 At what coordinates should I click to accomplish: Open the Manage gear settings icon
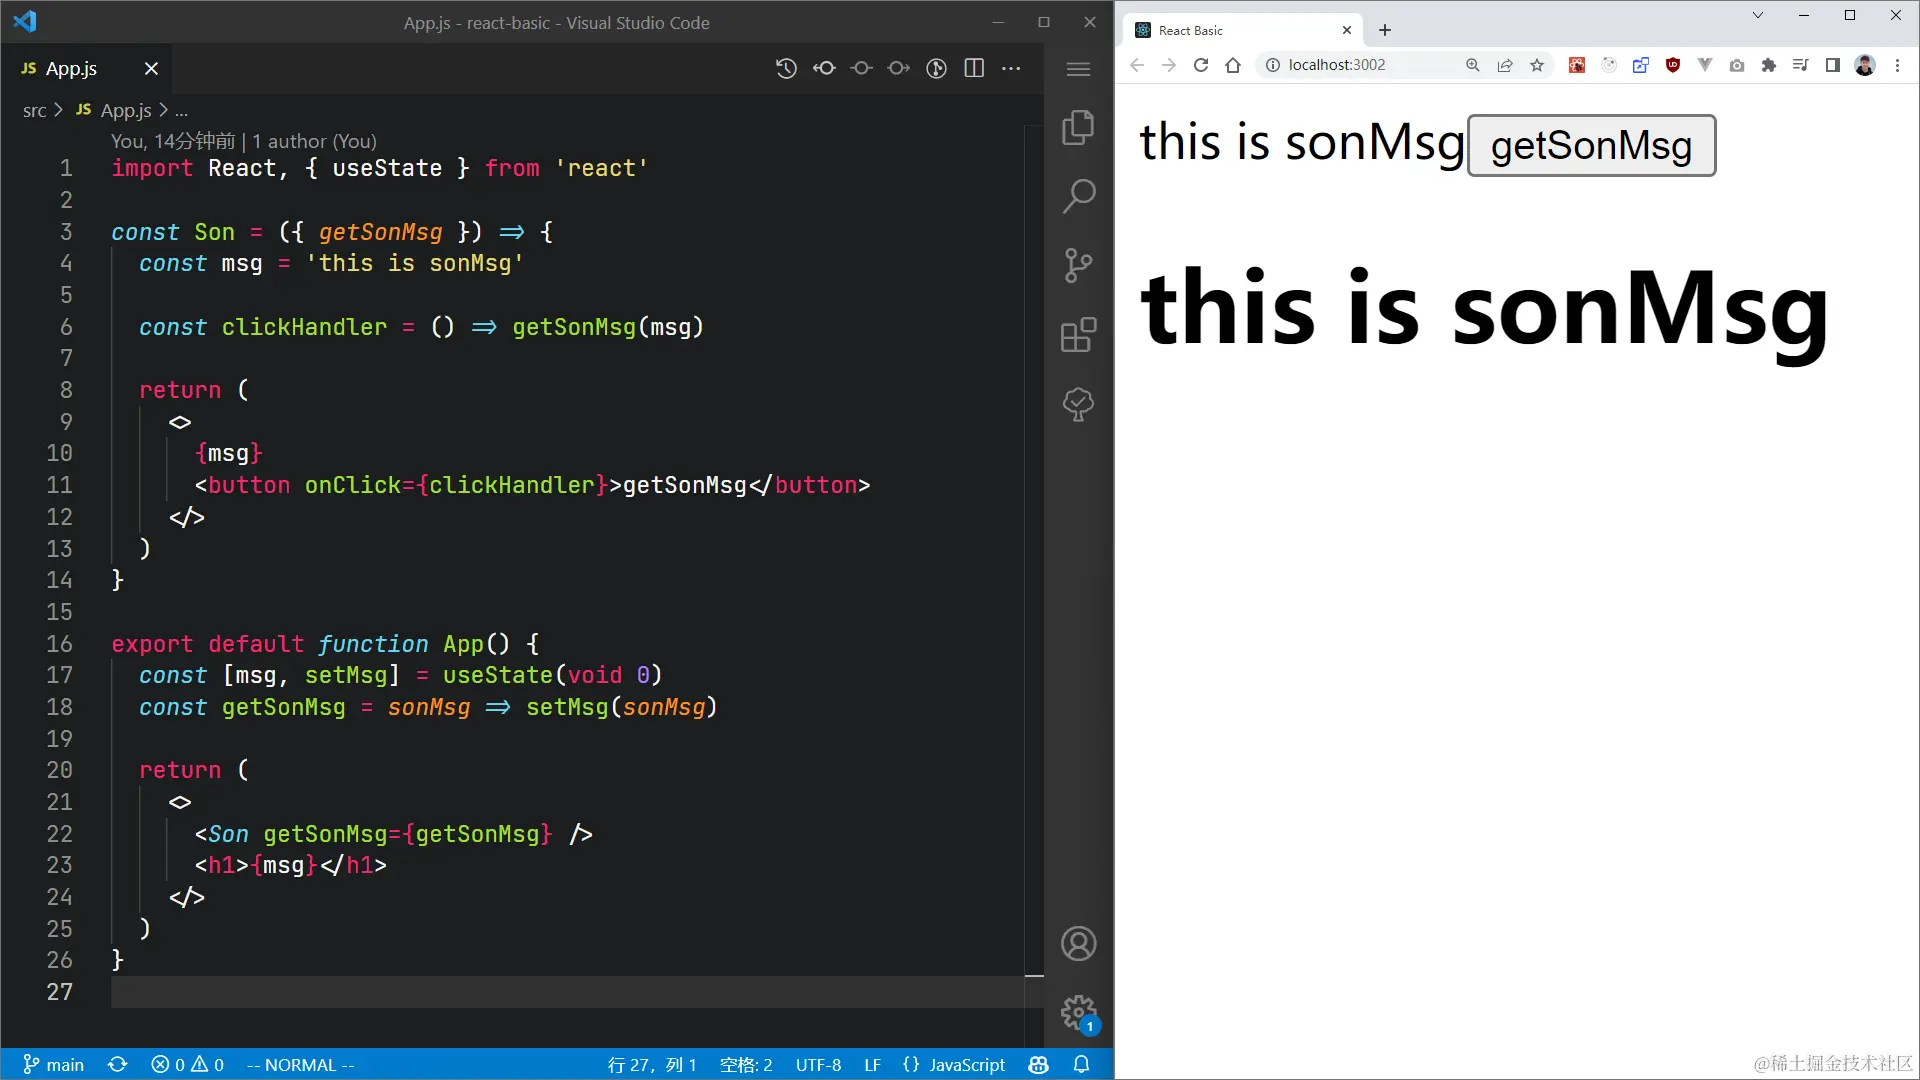(x=1078, y=1012)
